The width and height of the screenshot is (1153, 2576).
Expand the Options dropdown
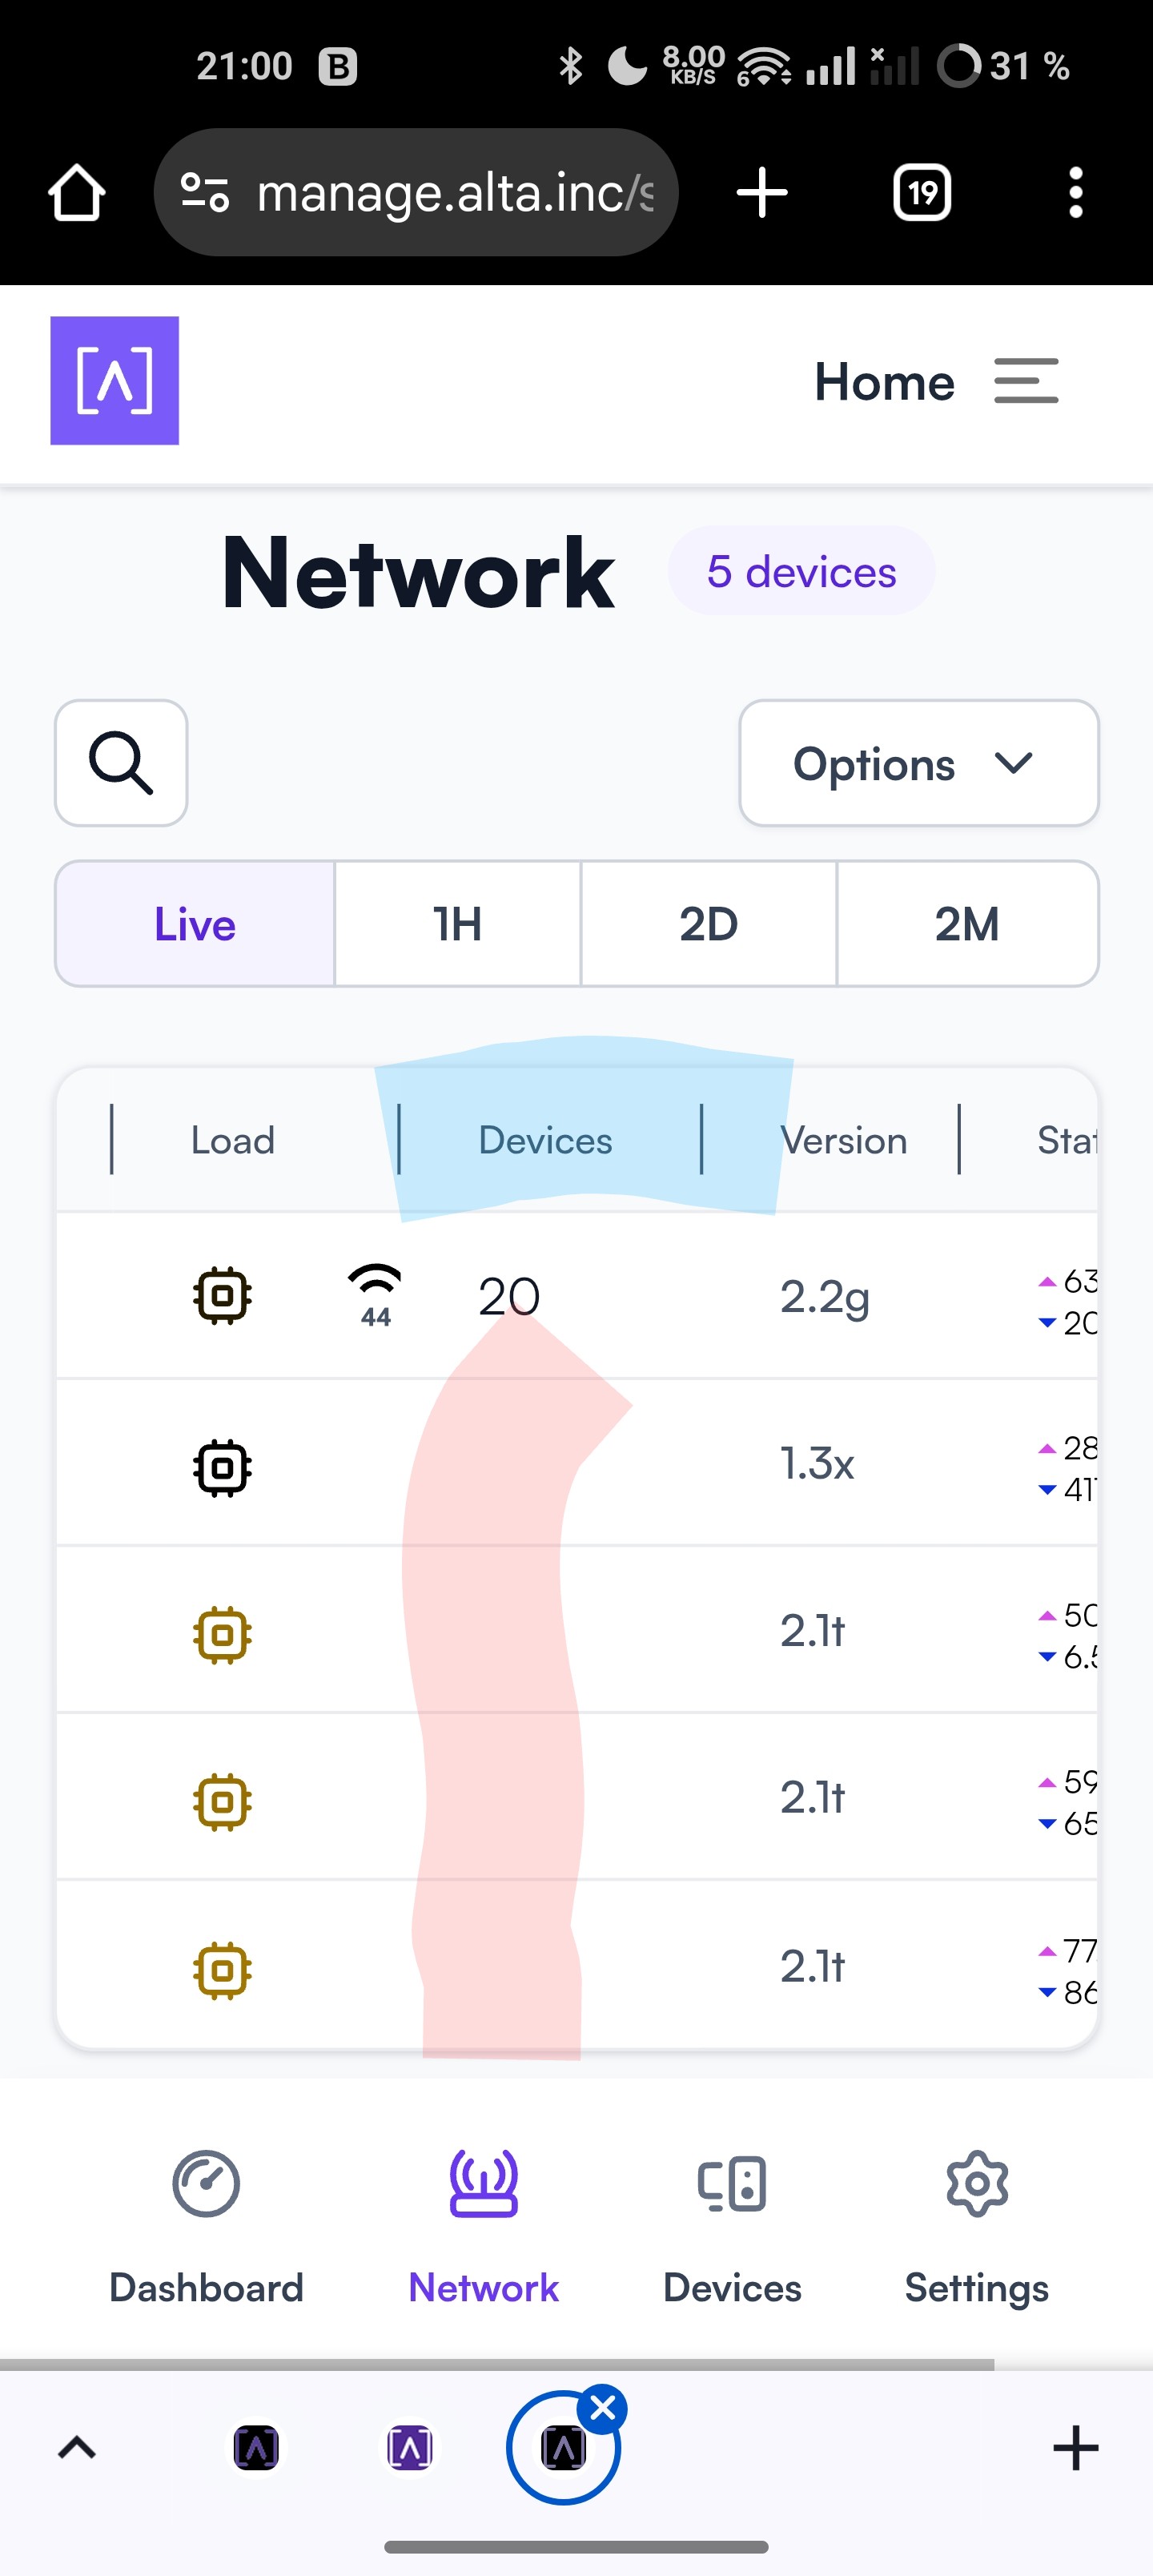tap(919, 763)
